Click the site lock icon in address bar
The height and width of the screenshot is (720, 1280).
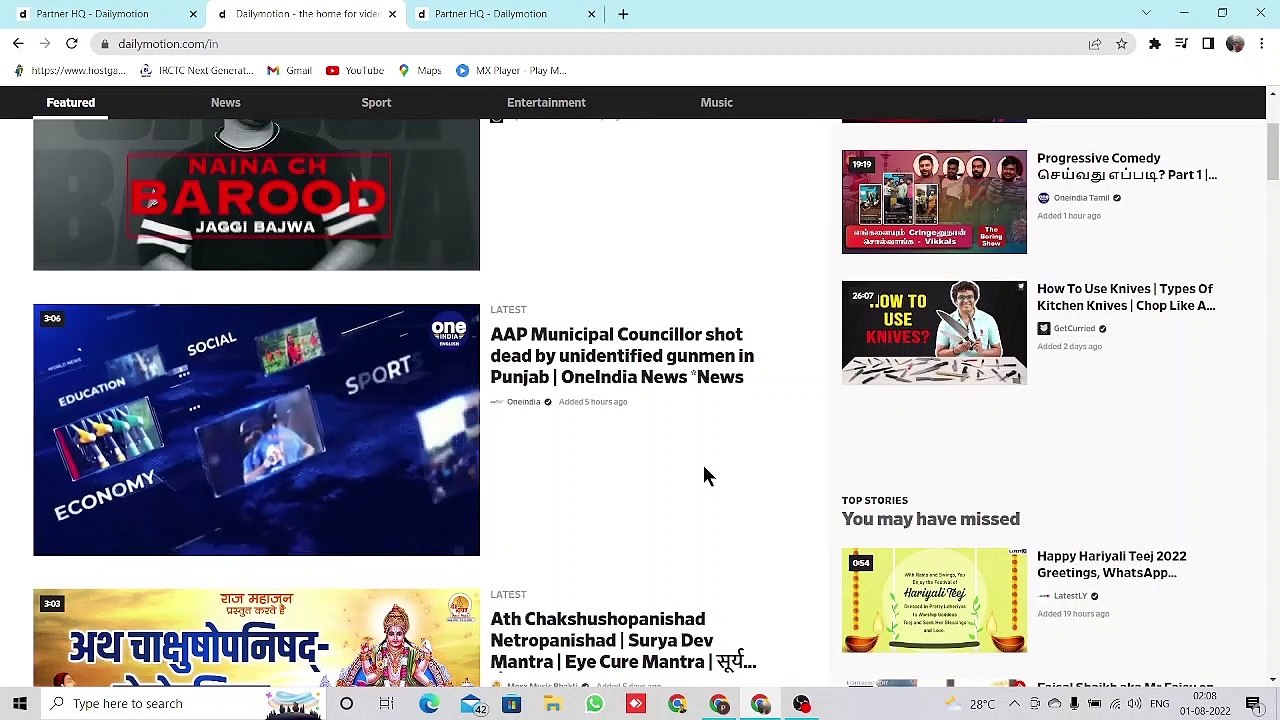pos(104,44)
